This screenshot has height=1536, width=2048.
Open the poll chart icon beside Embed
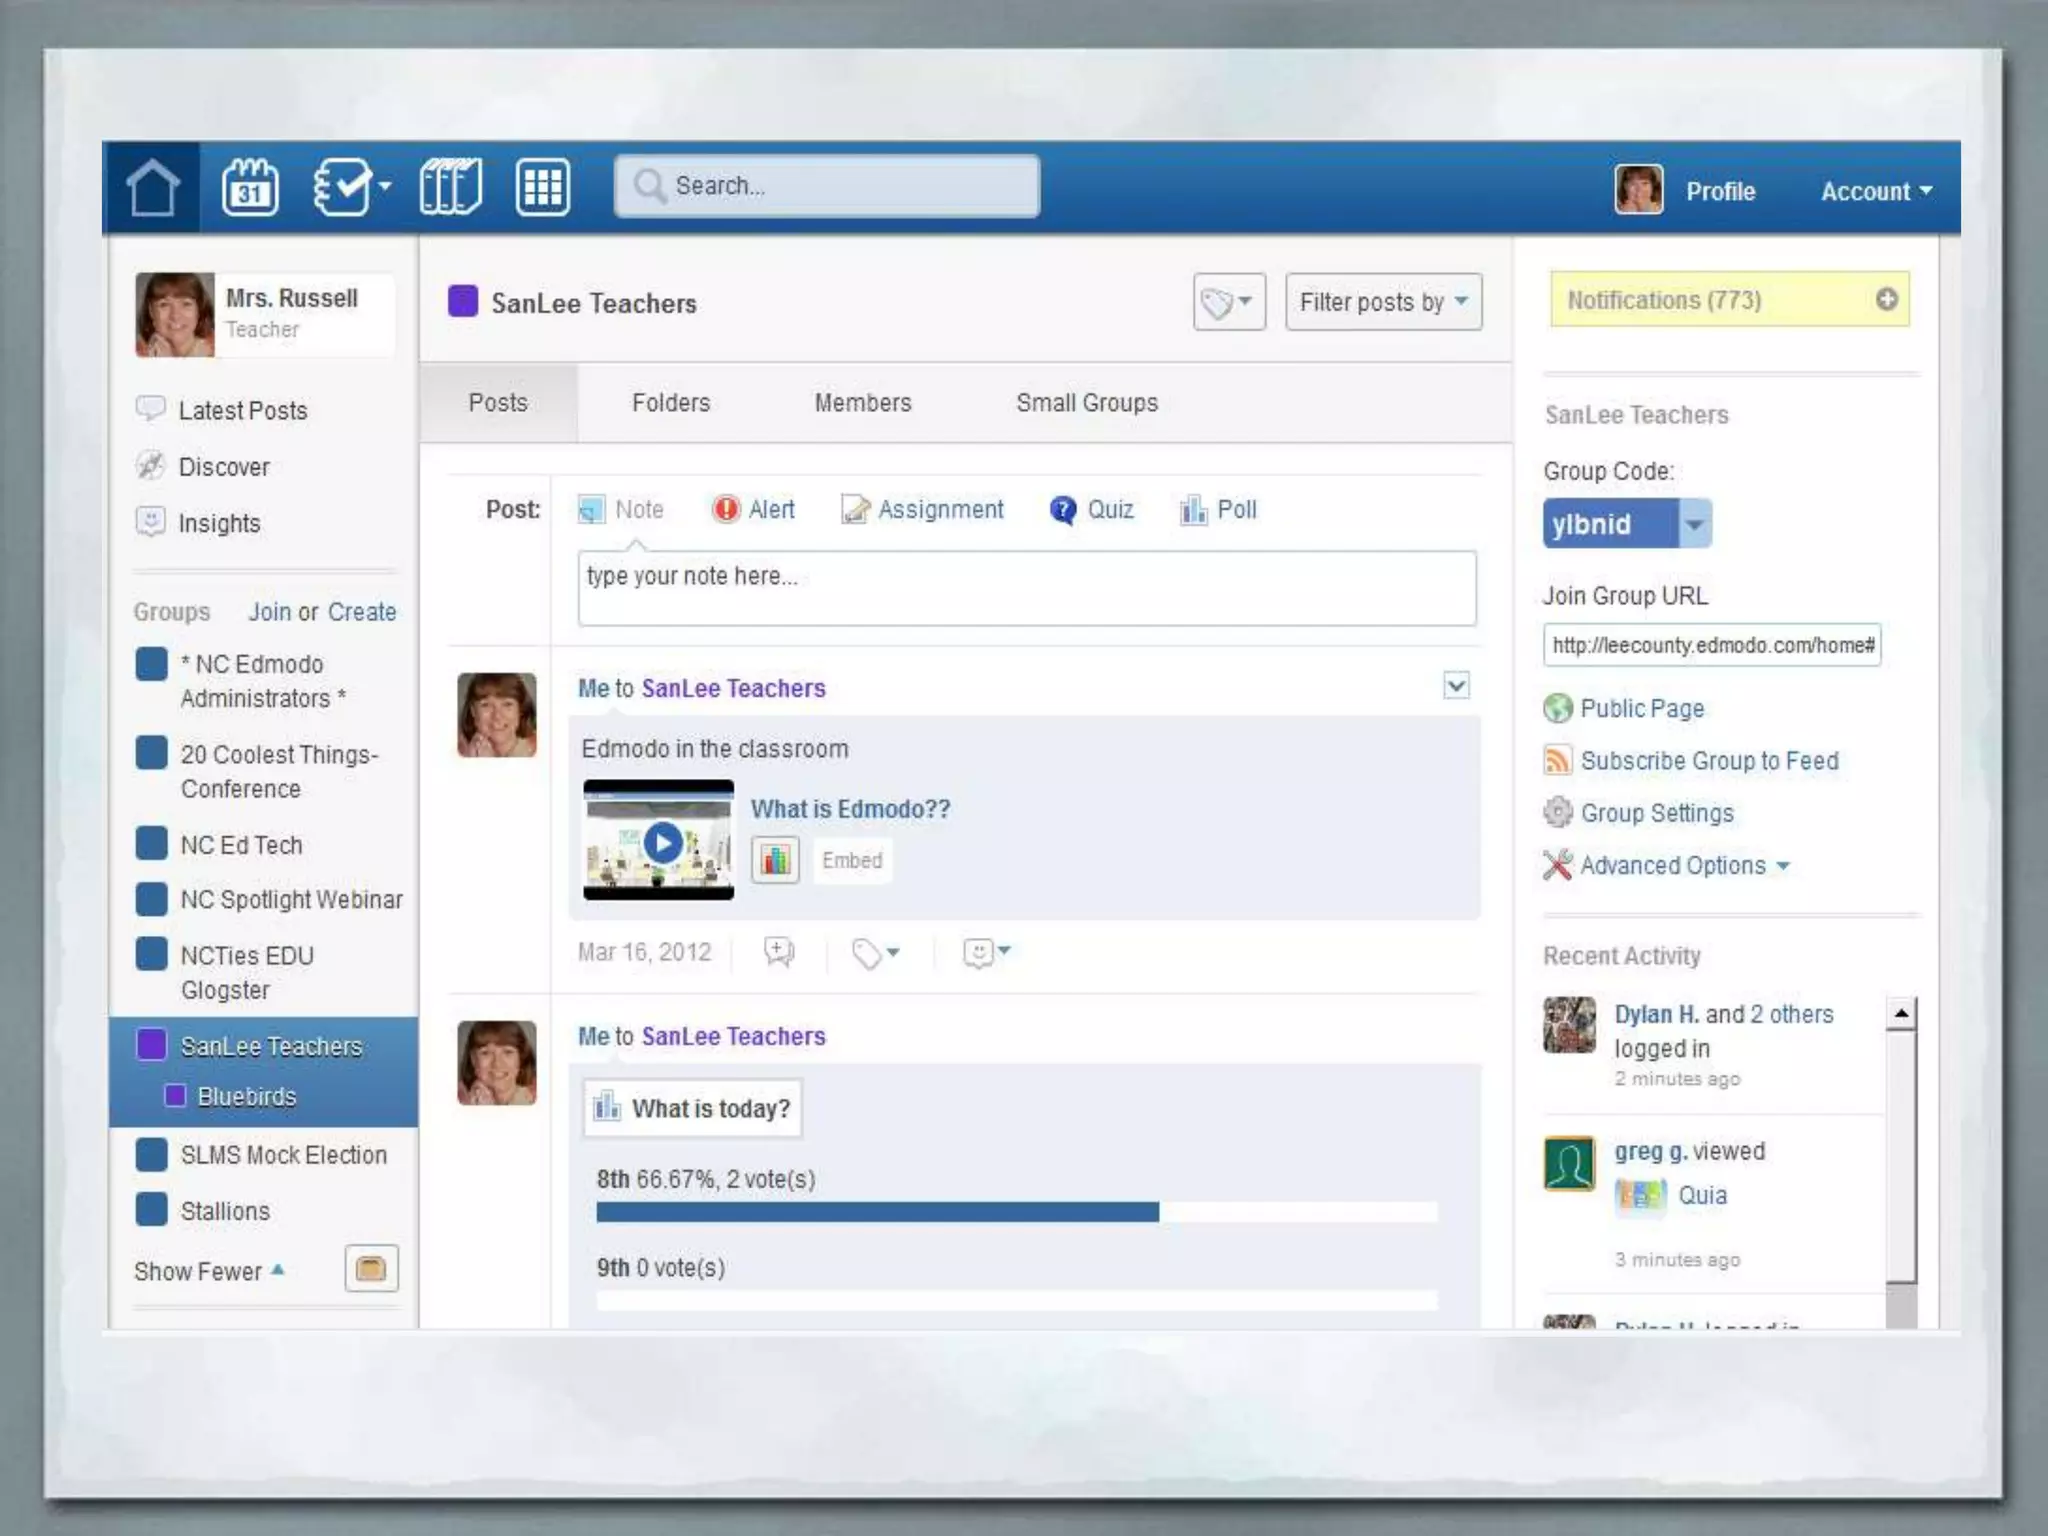pyautogui.click(x=775, y=860)
